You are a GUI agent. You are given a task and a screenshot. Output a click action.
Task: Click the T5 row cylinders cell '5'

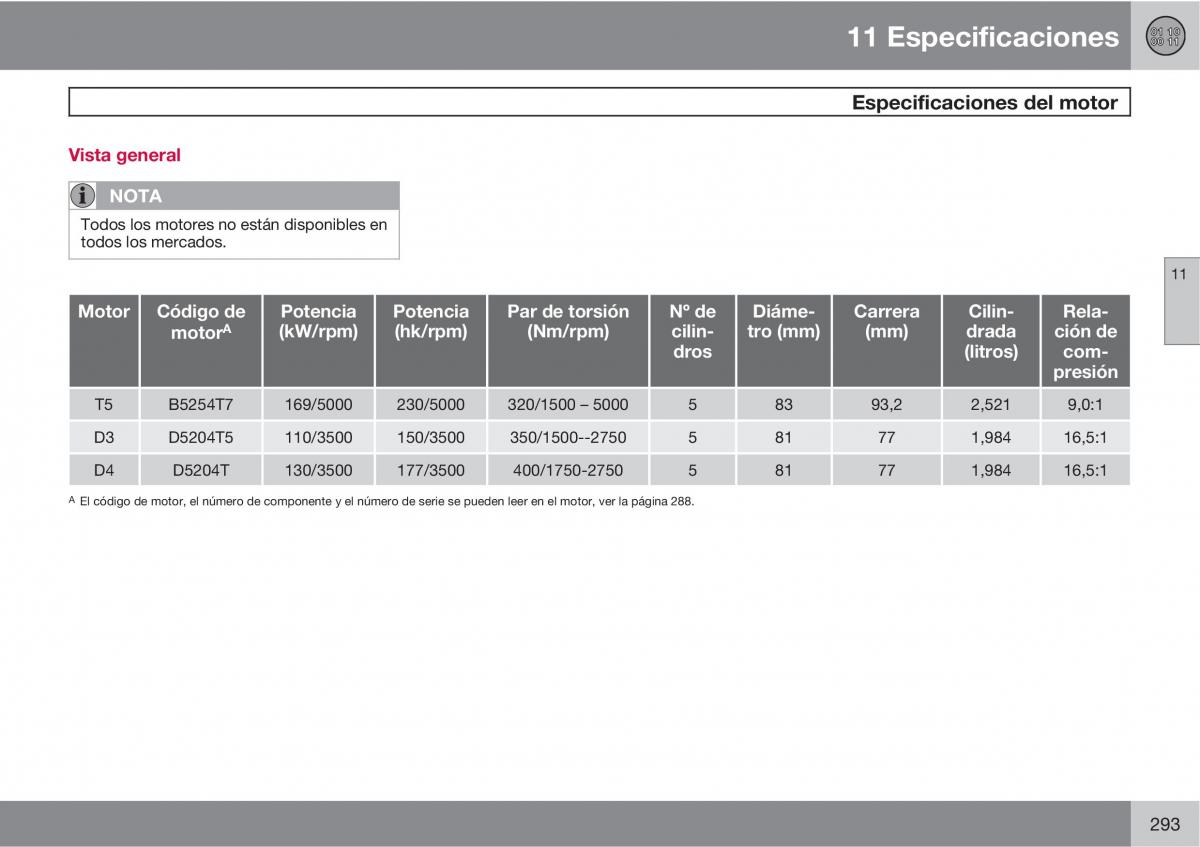[x=692, y=405]
